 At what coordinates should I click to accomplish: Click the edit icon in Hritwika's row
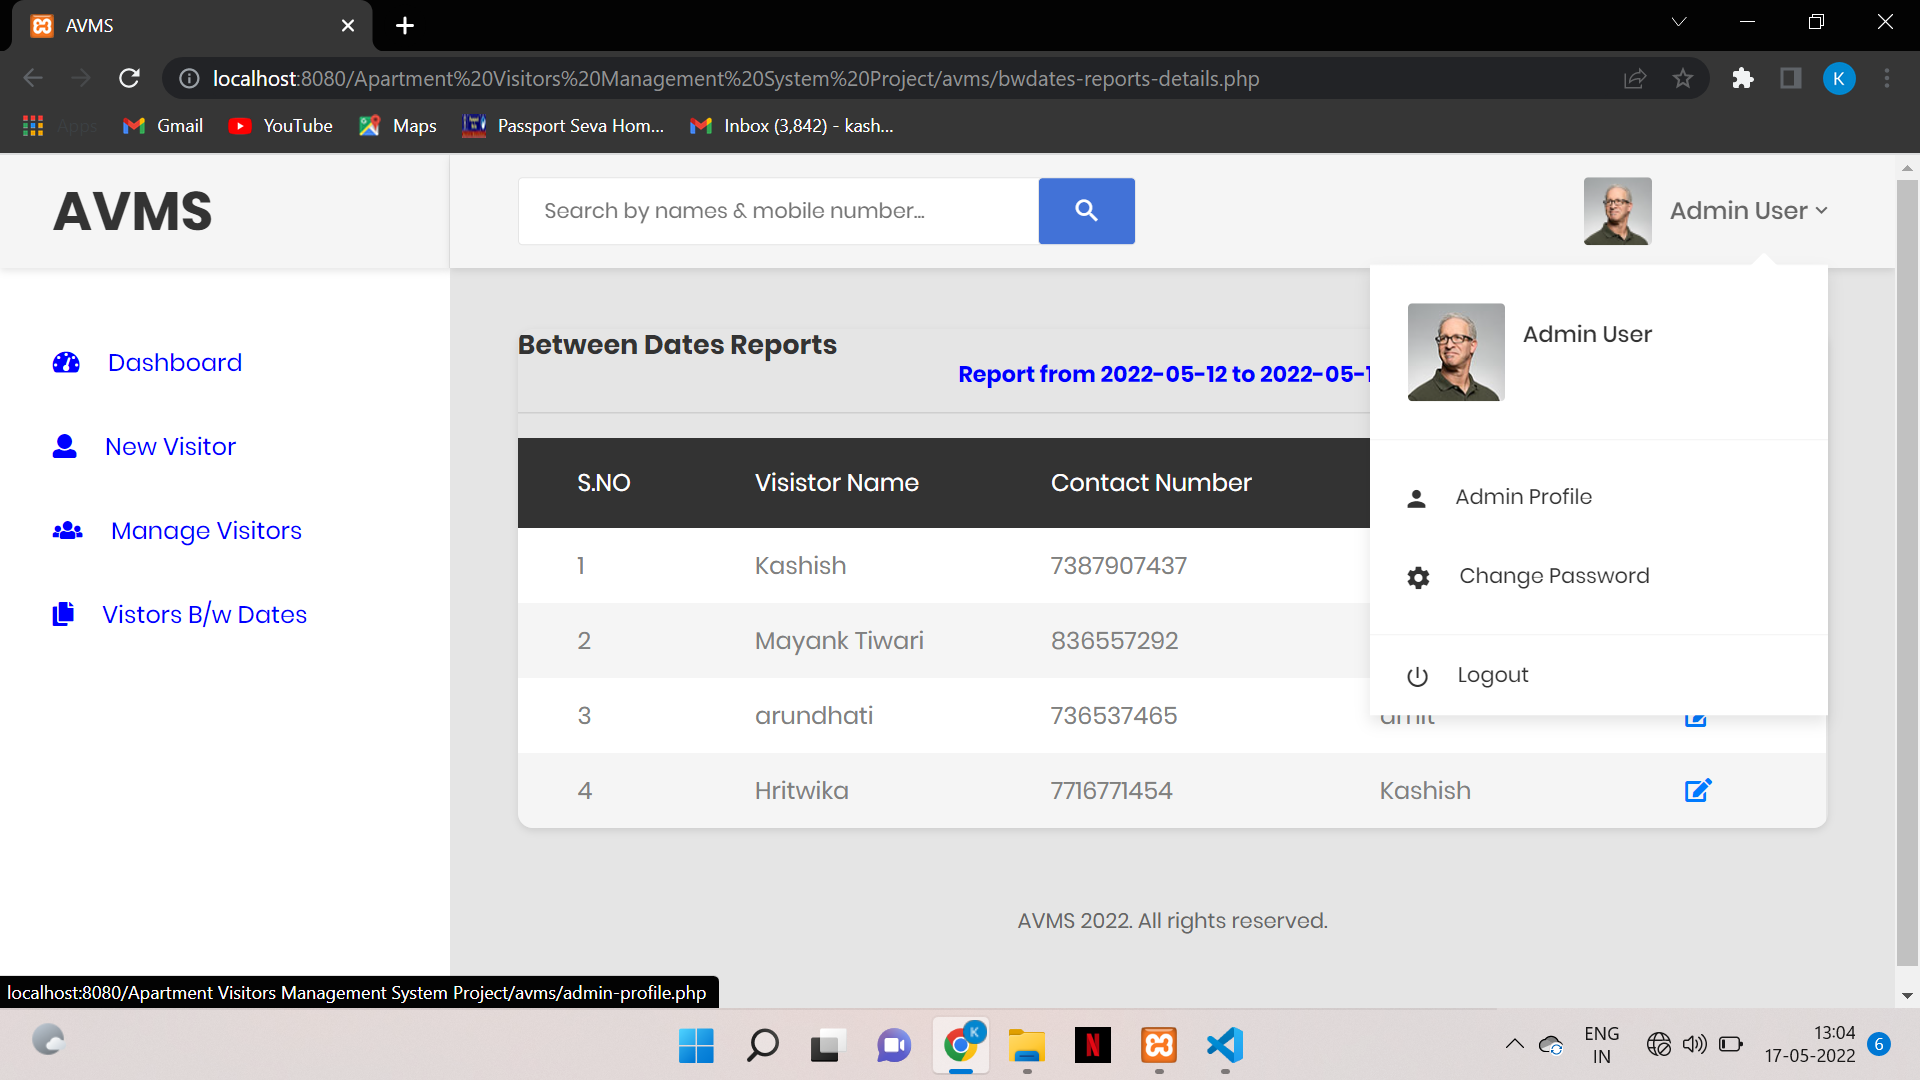pos(1698,790)
